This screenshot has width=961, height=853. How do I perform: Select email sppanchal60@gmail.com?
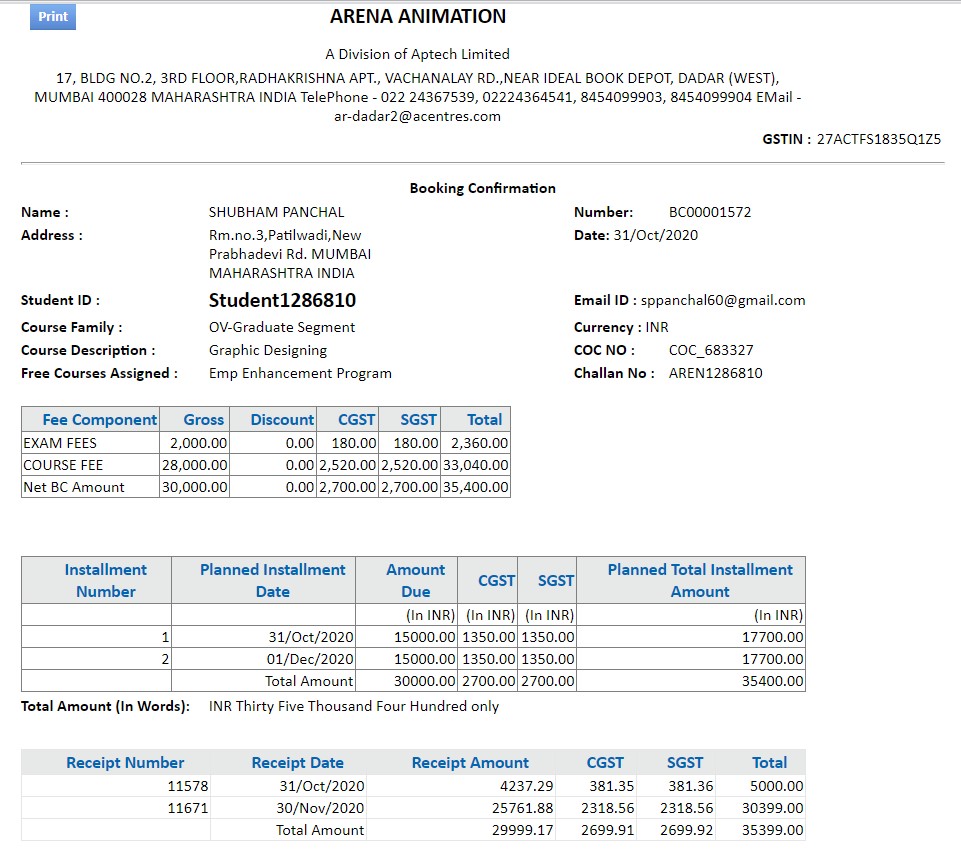723,300
